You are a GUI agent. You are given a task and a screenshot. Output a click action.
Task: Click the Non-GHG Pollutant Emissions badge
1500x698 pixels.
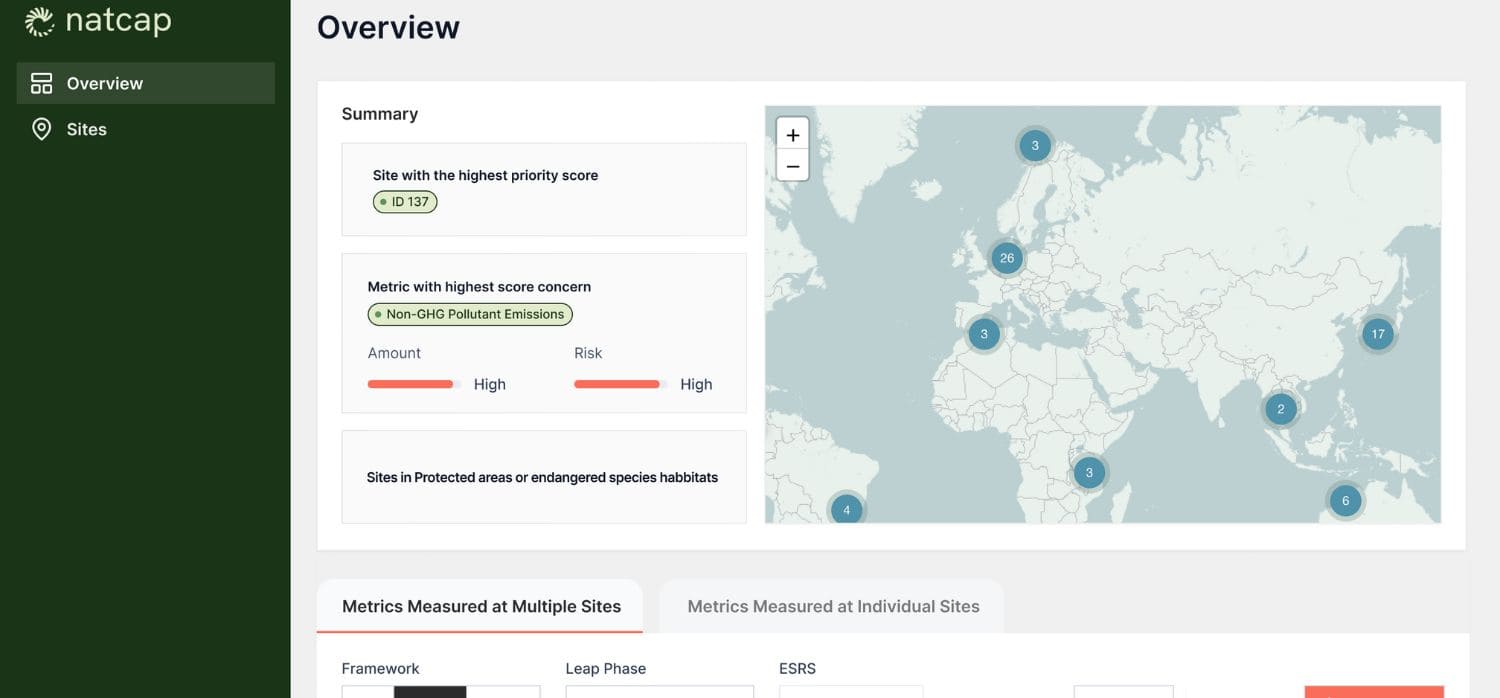point(470,314)
